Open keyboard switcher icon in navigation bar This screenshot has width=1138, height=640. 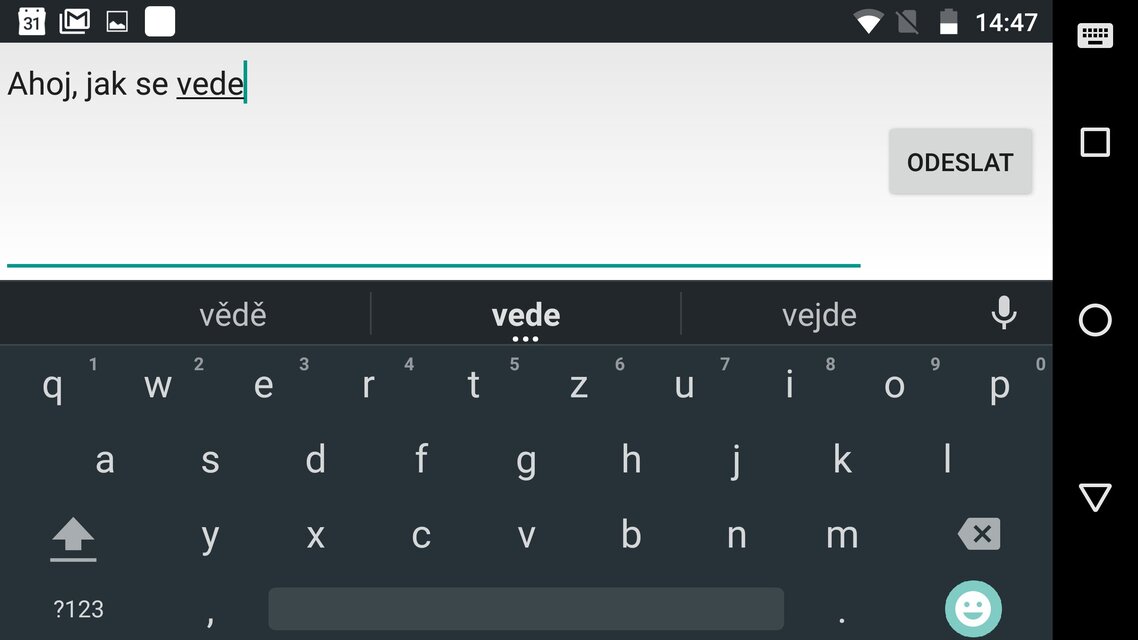1094,35
